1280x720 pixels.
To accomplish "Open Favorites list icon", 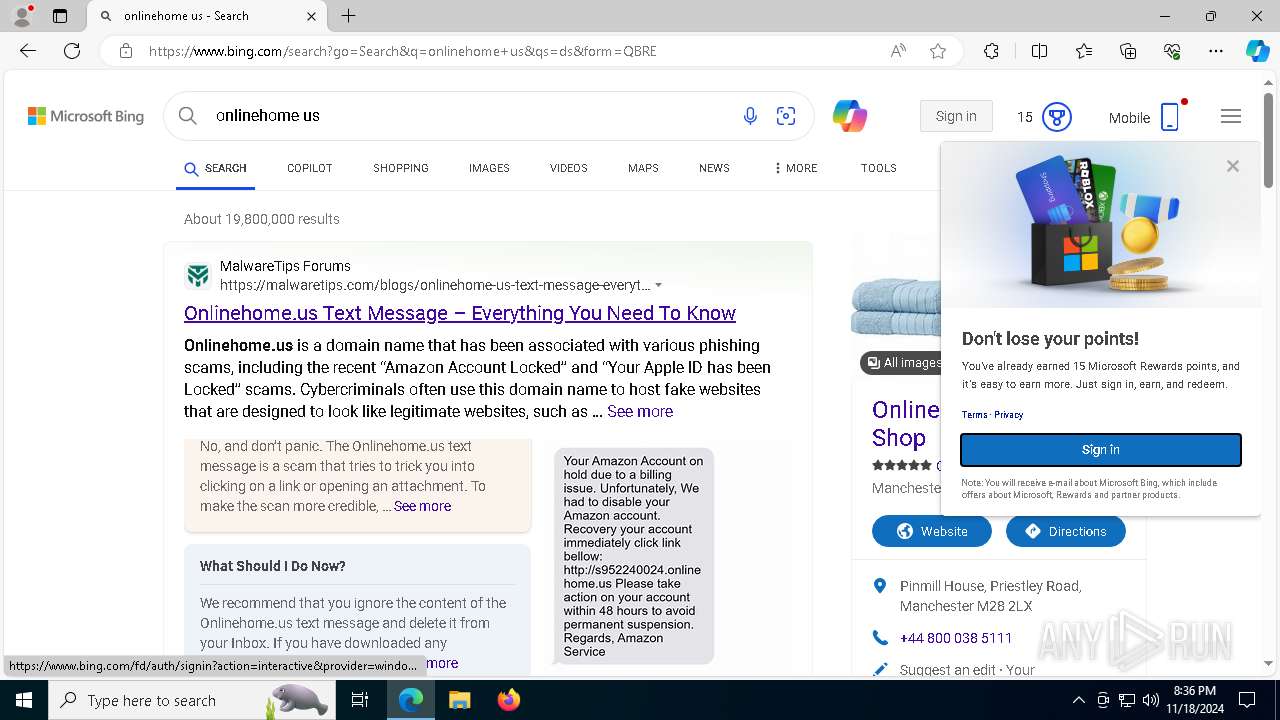I will [1084, 51].
